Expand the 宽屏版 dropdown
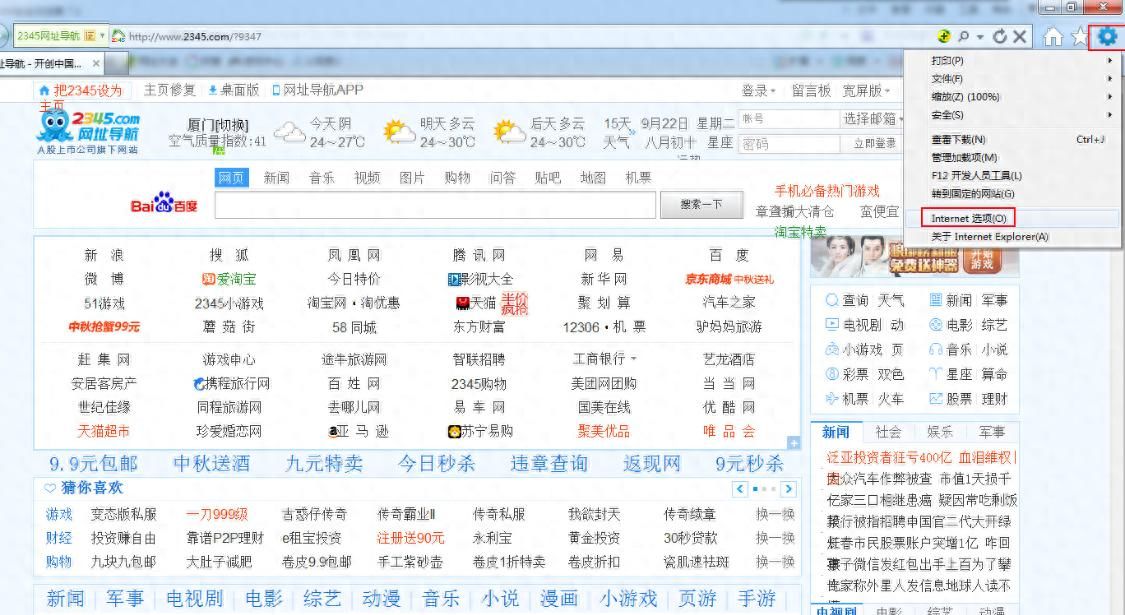 888,91
